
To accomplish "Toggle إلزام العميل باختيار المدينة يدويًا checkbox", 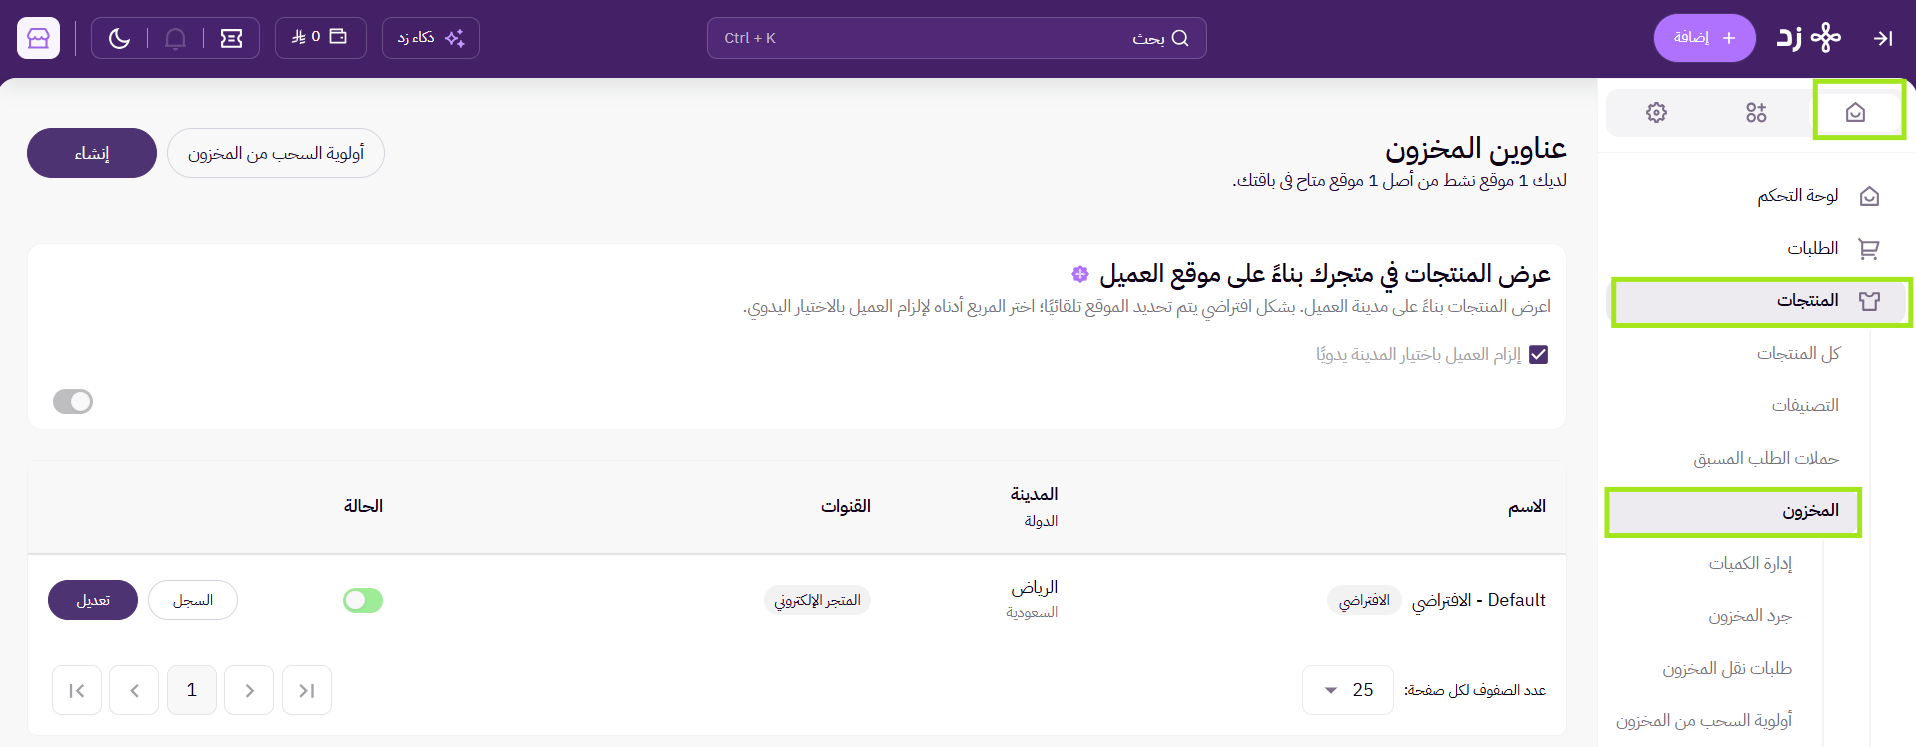I will pos(1538,354).
